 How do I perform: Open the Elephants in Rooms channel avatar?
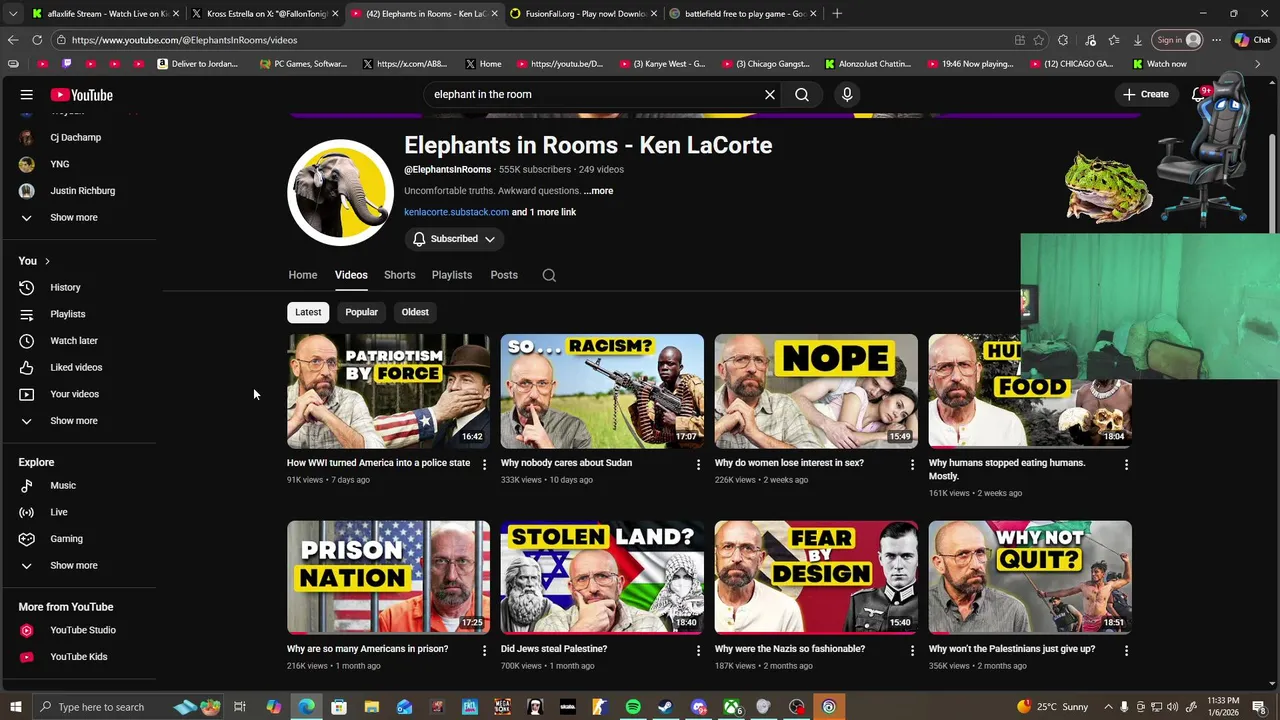point(340,193)
